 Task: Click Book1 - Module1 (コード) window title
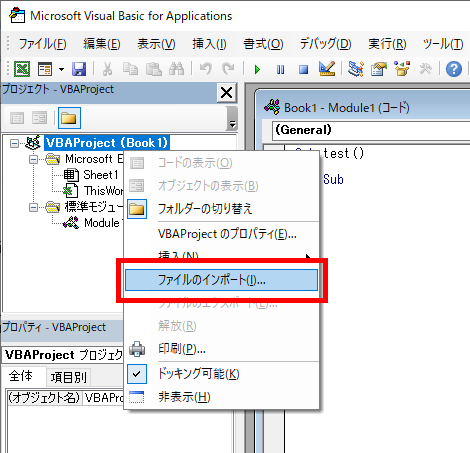(x=347, y=108)
